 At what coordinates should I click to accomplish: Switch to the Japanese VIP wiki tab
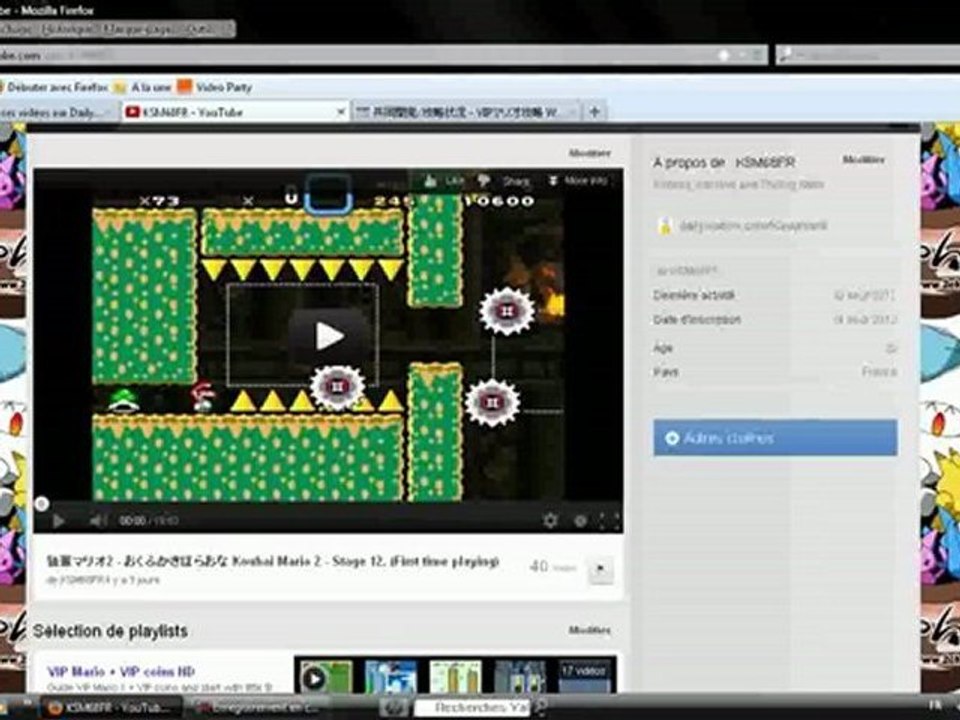click(x=466, y=113)
